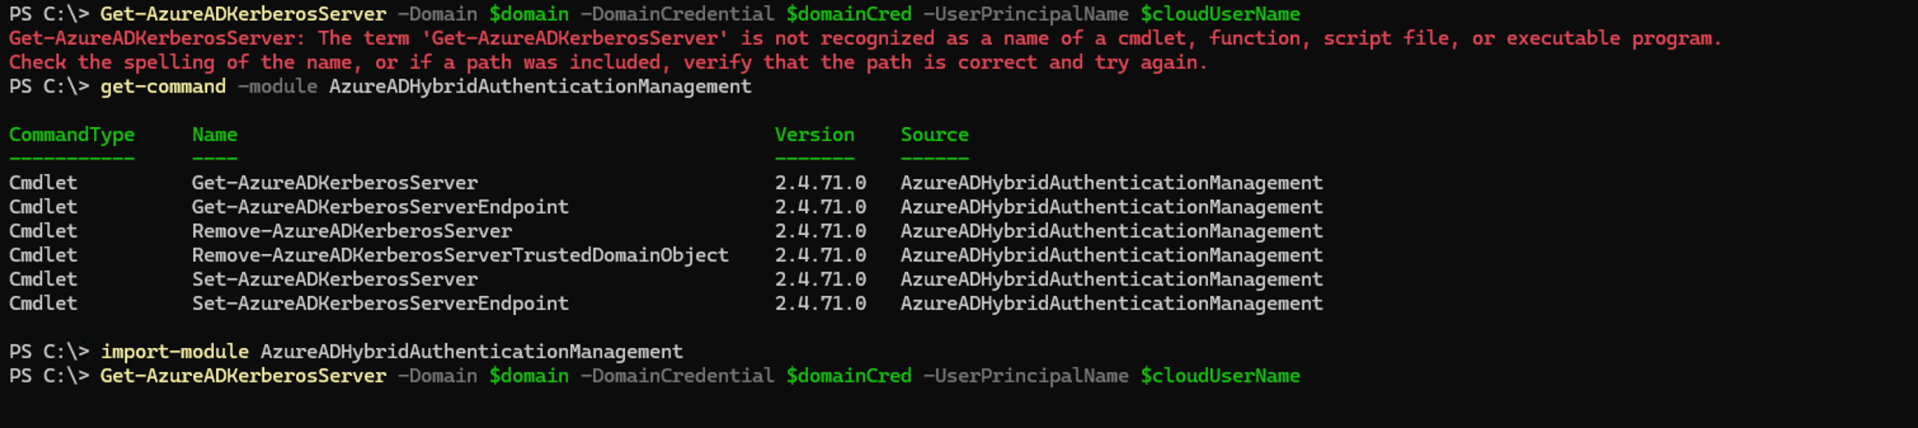Click Remove-AzureADKerberosServerTrustedDomainObject cmdlet name
Viewport: 1918px width, 428px height.
(460, 255)
